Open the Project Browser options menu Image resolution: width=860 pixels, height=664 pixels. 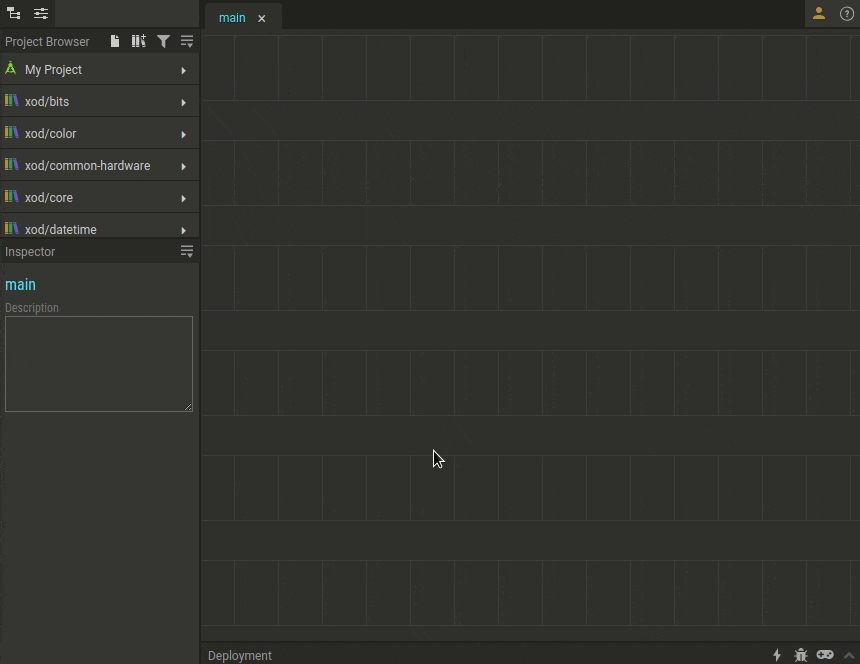pos(187,41)
